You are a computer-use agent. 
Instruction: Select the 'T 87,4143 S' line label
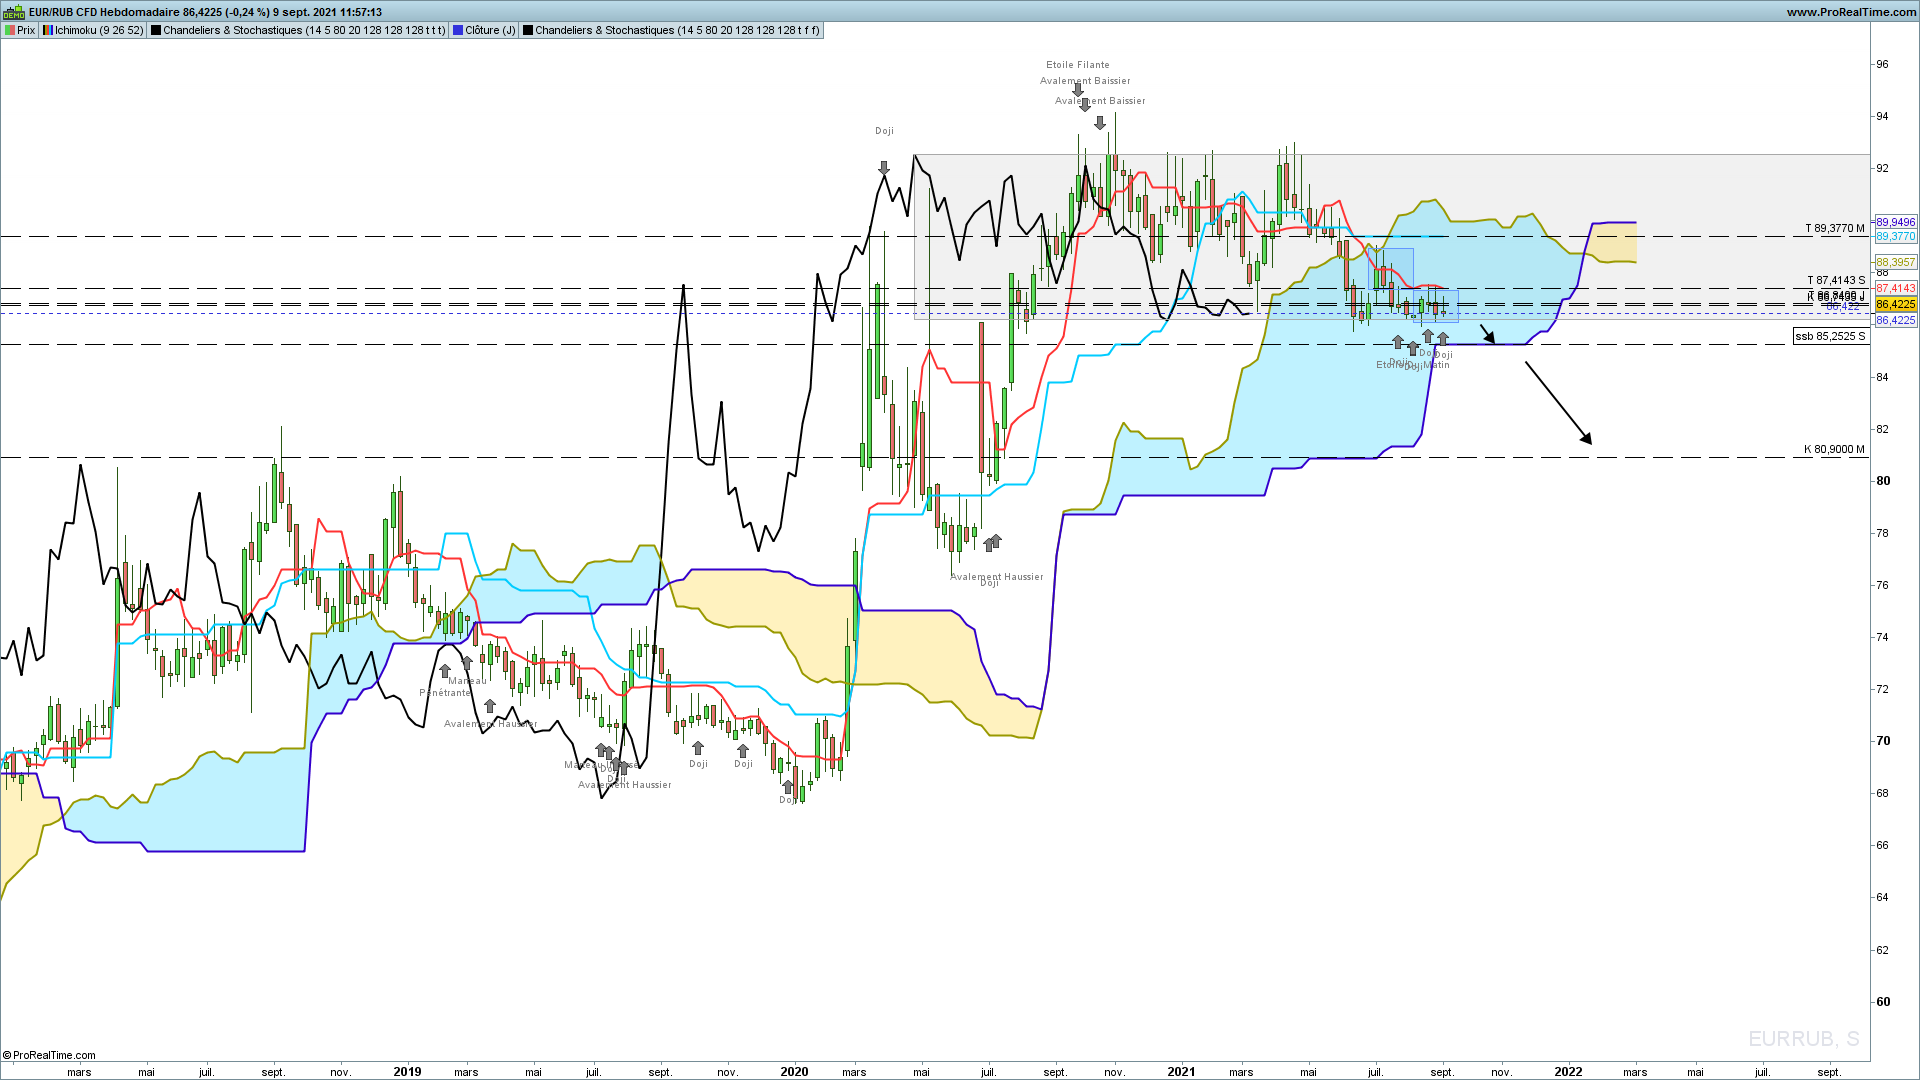coord(1836,281)
